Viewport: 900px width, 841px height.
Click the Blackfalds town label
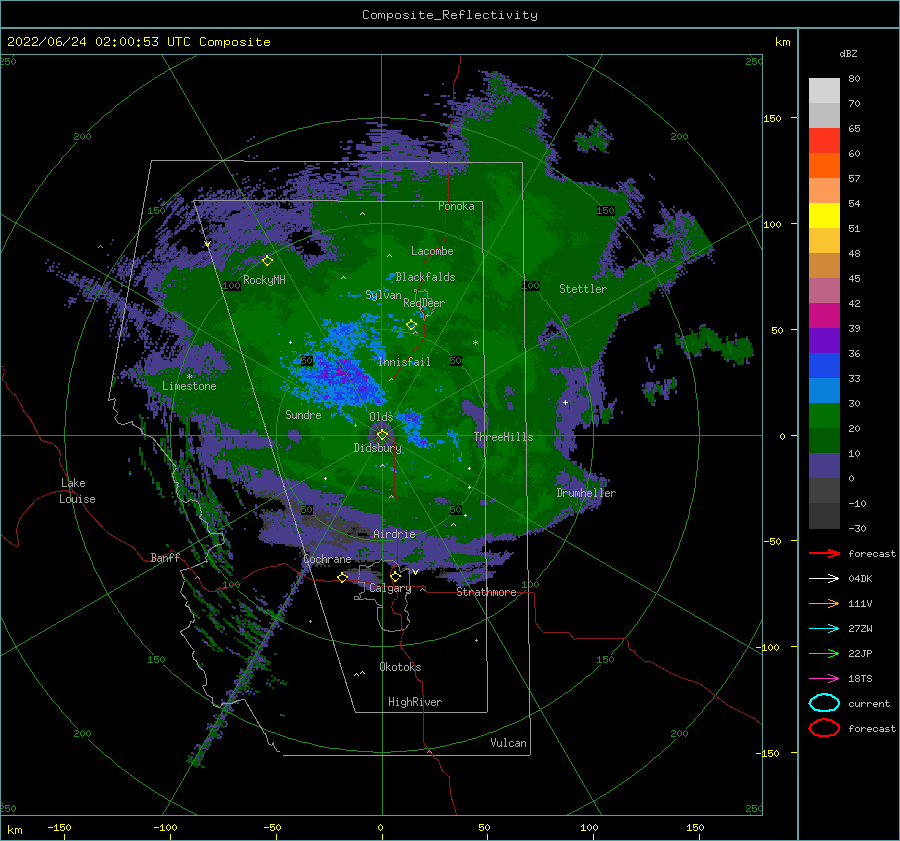425,277
